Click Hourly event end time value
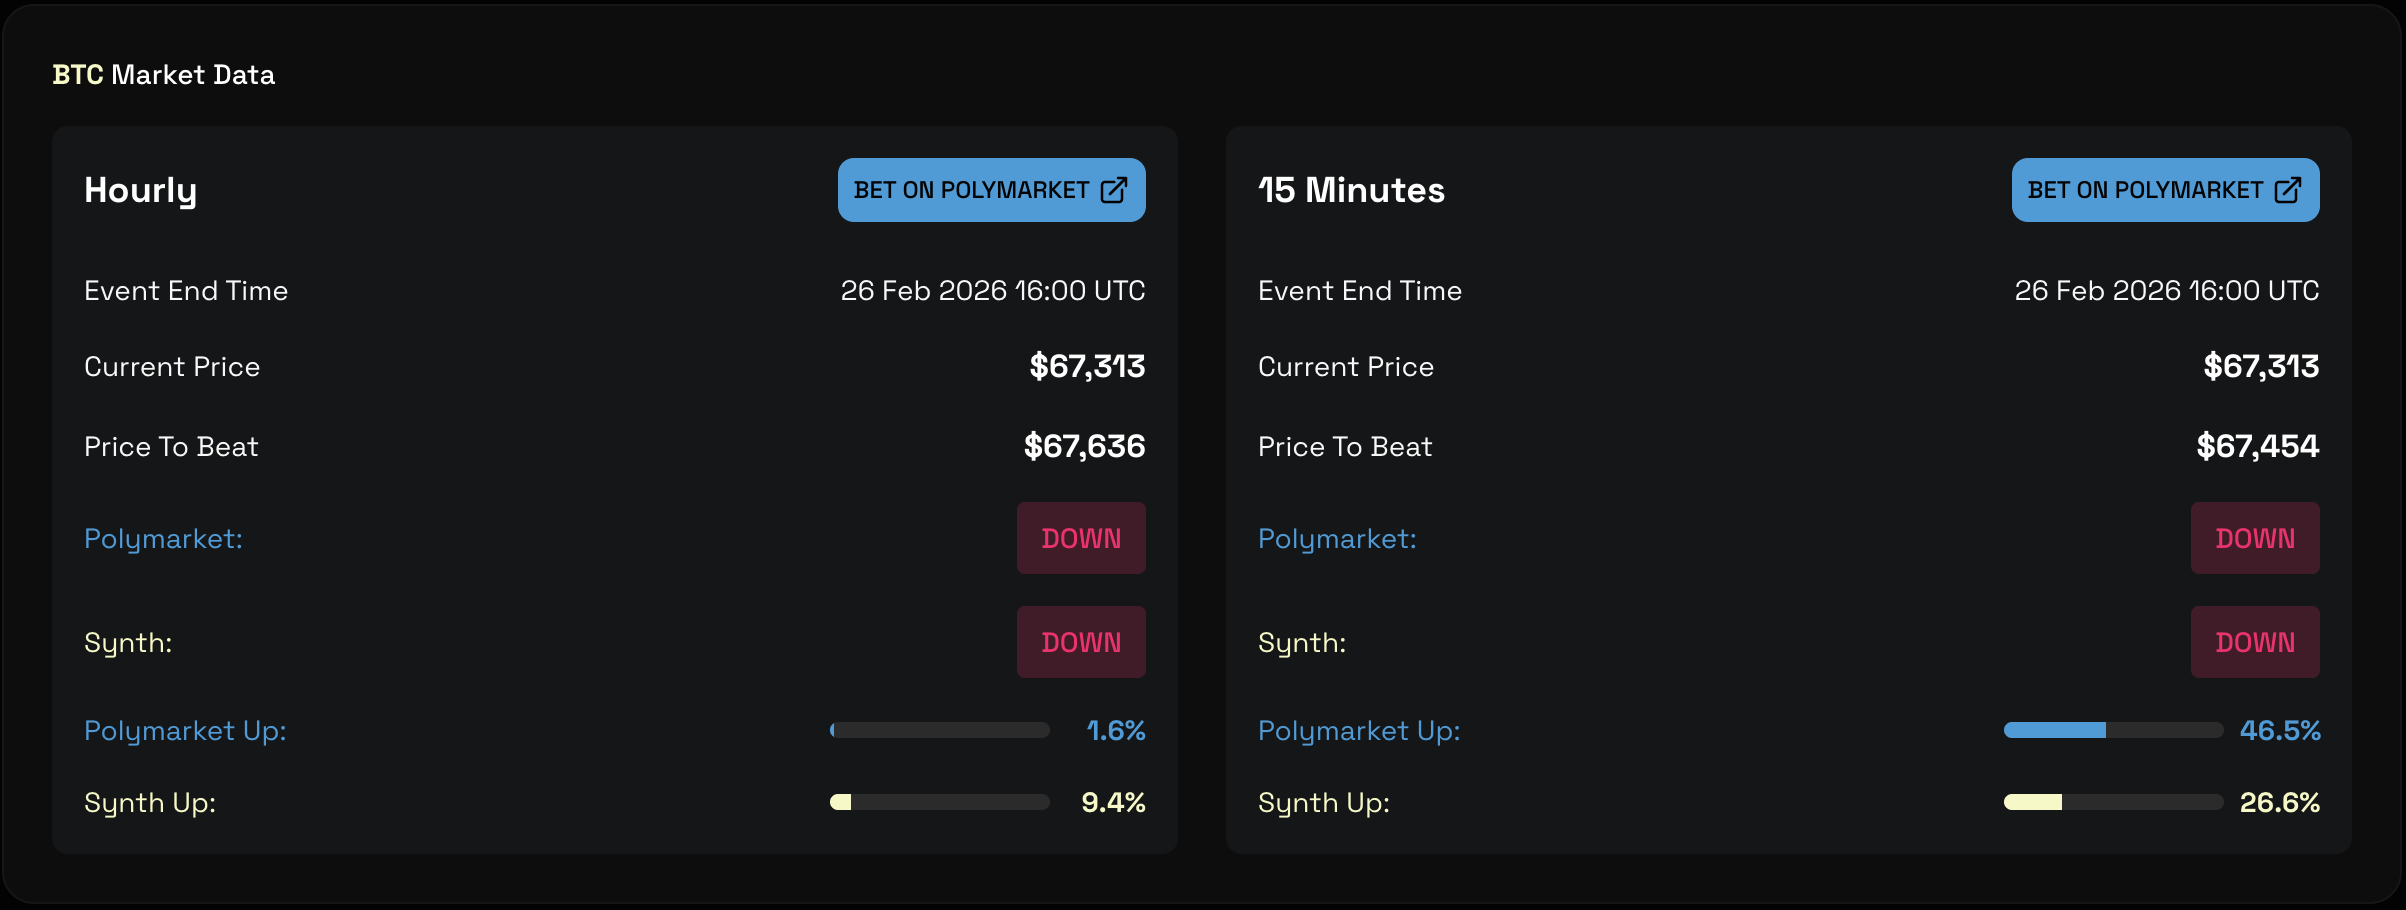 993,290
